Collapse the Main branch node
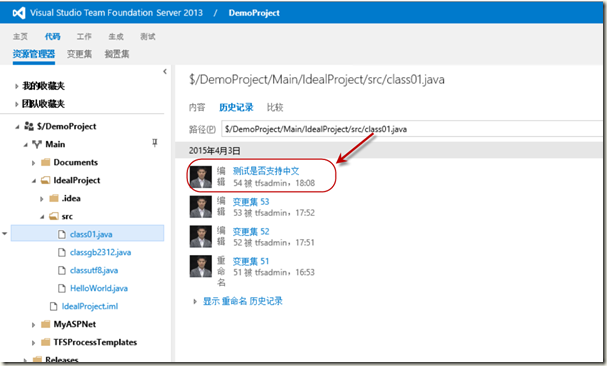The image size is (607, 366). point(26,145)
